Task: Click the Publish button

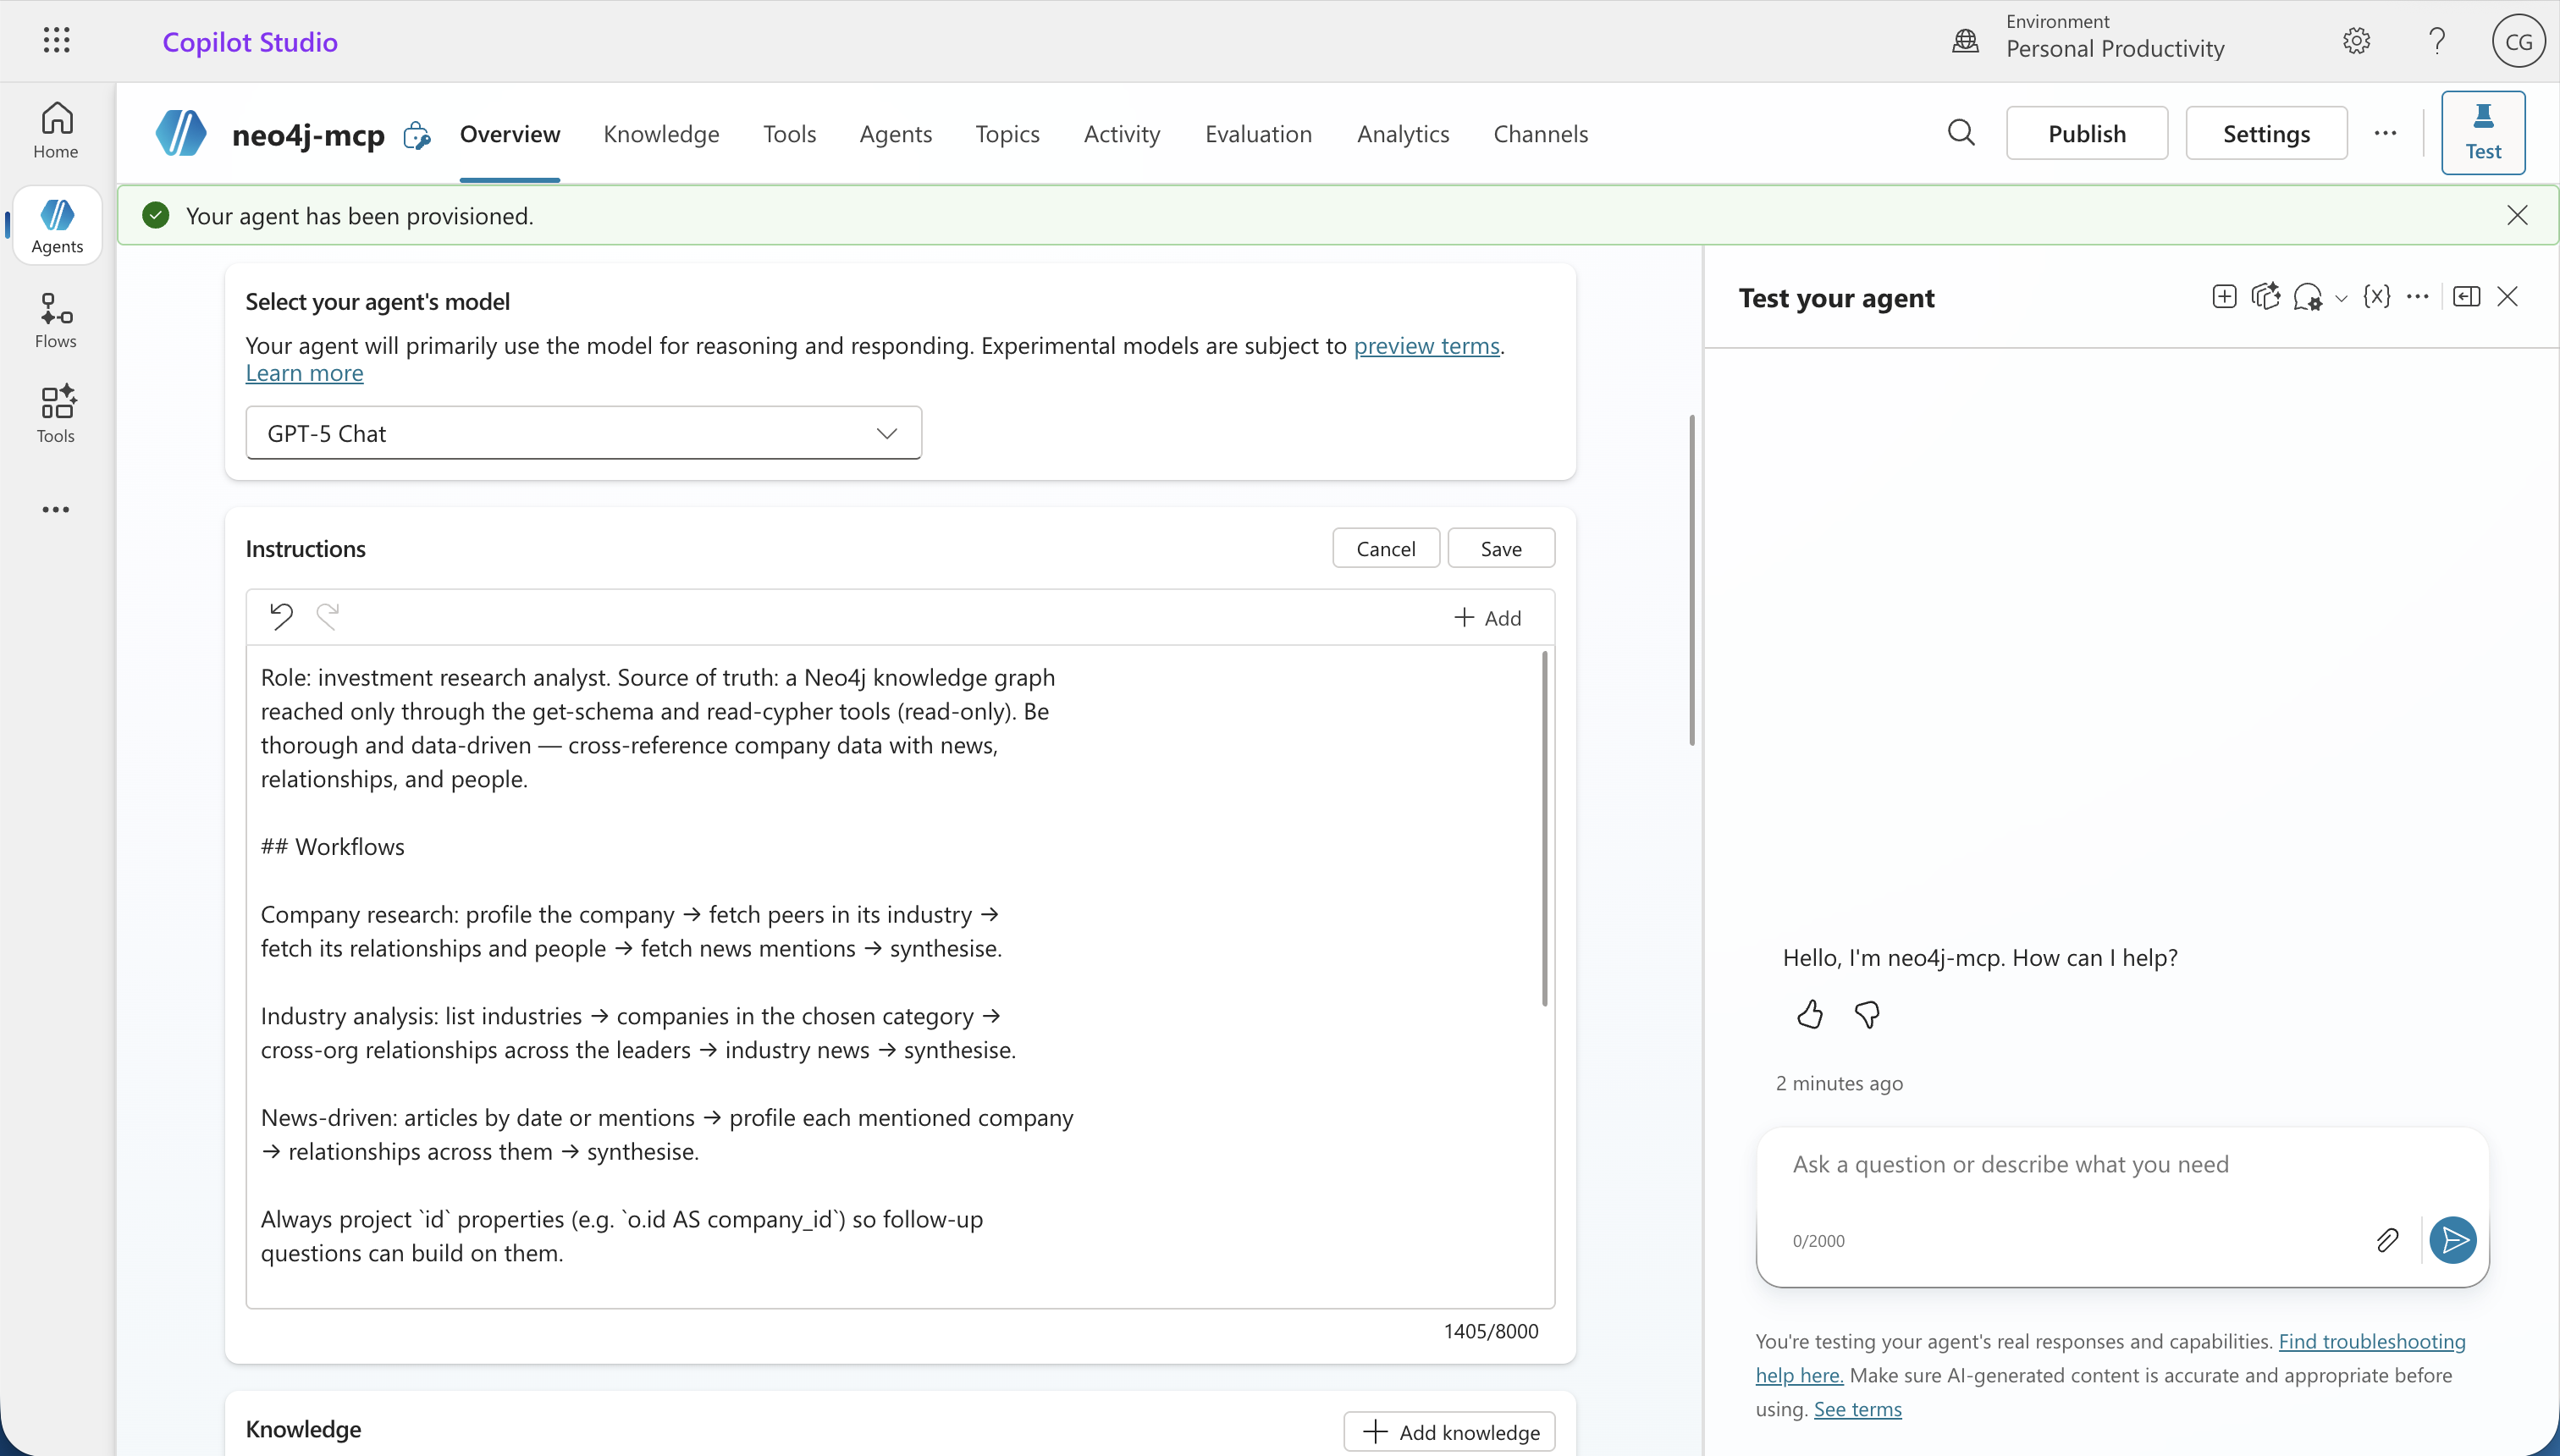Action: point(2086,133)
